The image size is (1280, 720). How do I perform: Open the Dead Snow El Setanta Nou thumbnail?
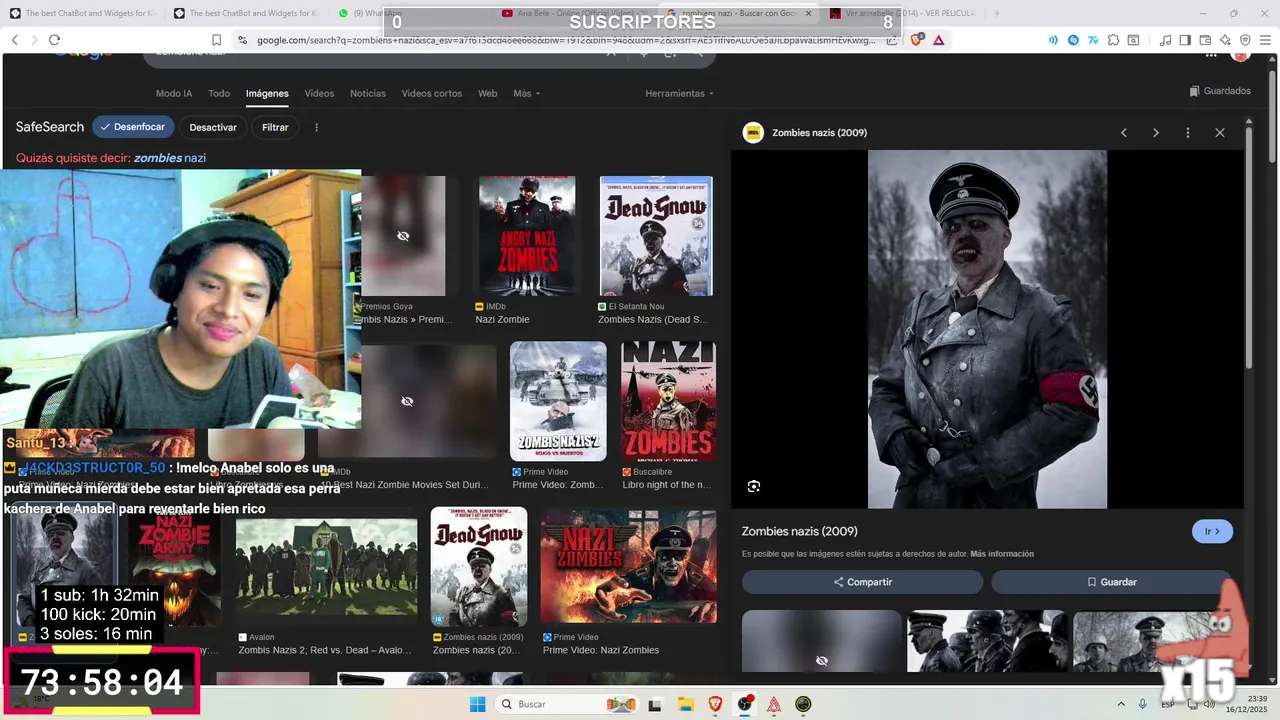[656, 236]
